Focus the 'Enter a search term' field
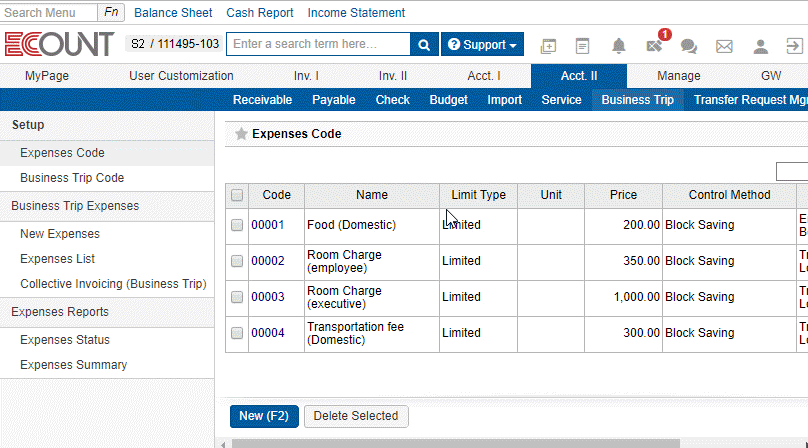The width and height of the screenshot is (808, 448). pos(318,45)
